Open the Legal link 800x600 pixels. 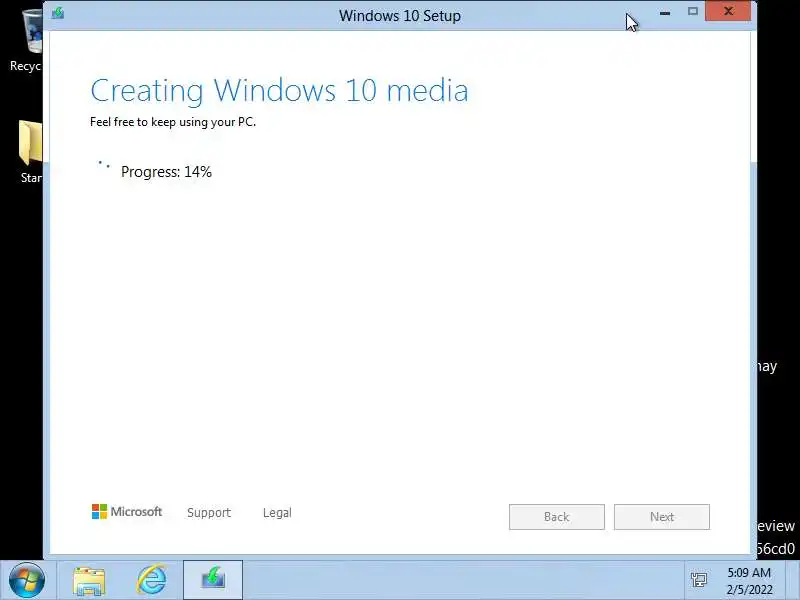click(x=277, y=513)
